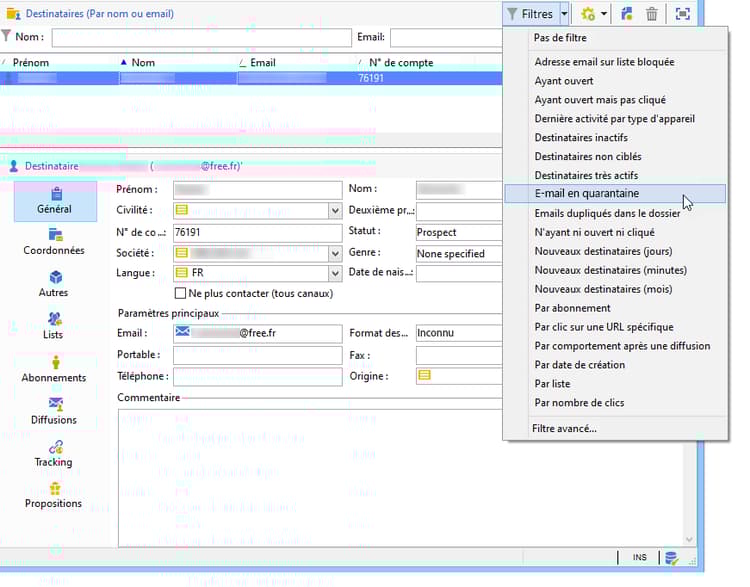Open the Statut Prospect combo box
Screen dimensions: 750x587
(459, 233)
